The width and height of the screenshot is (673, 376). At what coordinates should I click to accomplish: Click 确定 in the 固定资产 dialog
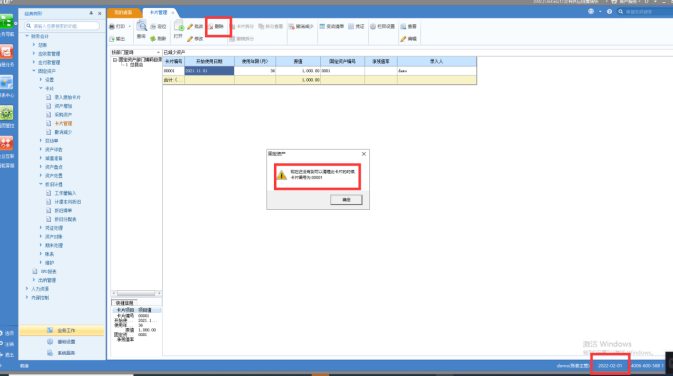click(x=346, y=200)
